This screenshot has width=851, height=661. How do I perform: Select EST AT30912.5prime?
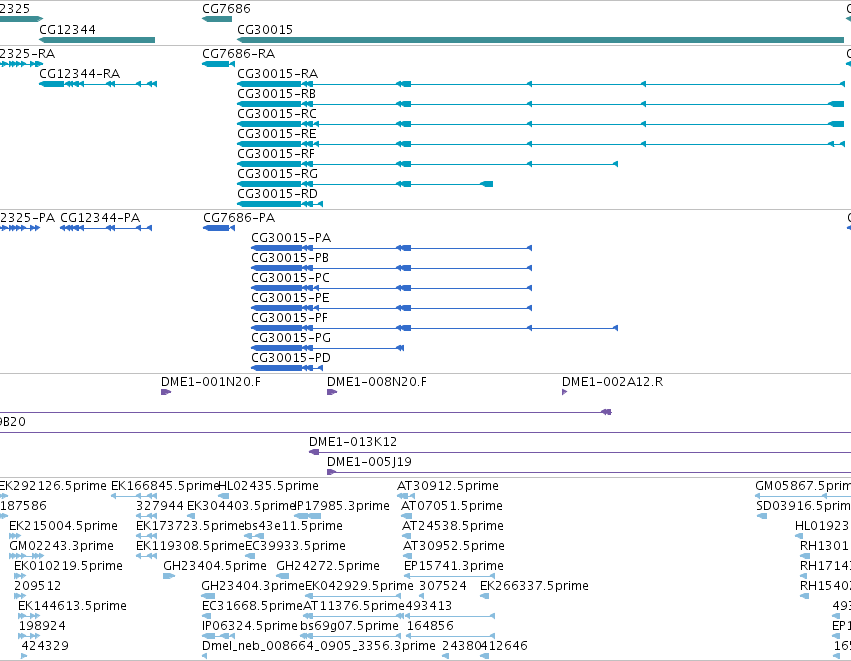(x=448, y=486)
